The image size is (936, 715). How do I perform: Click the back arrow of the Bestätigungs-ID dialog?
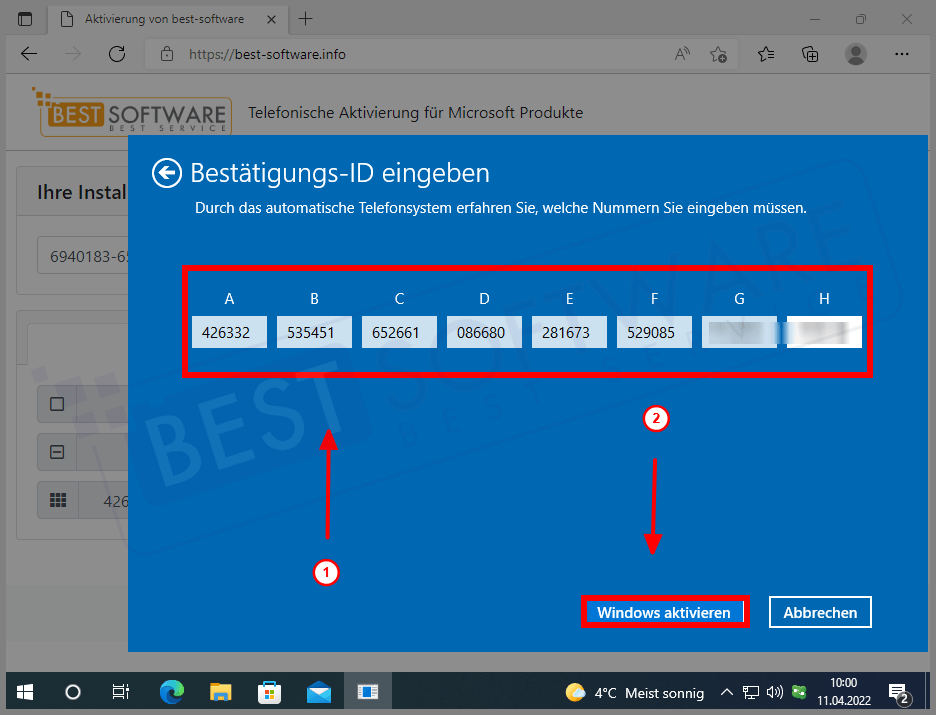(x=166, y=173)
